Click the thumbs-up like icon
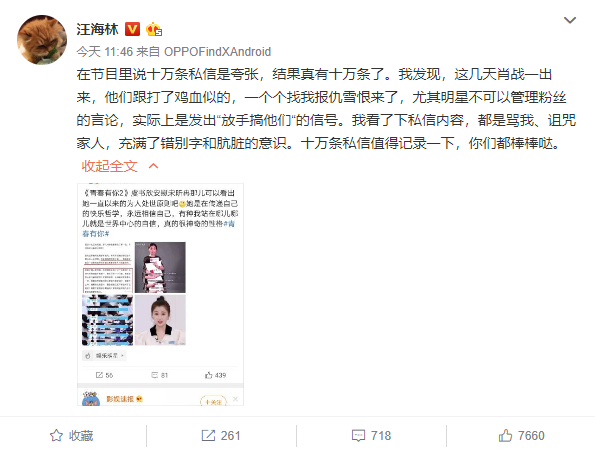Screen dimensions: 595x453 (505, 436)
